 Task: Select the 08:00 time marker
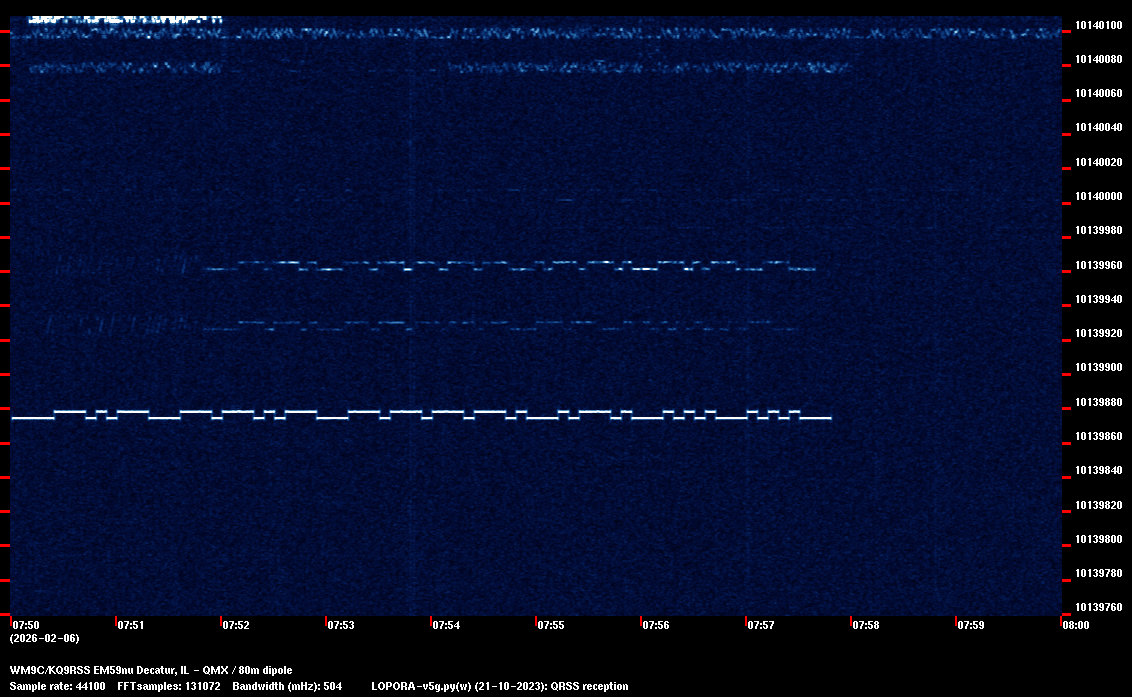(1075, 625)
